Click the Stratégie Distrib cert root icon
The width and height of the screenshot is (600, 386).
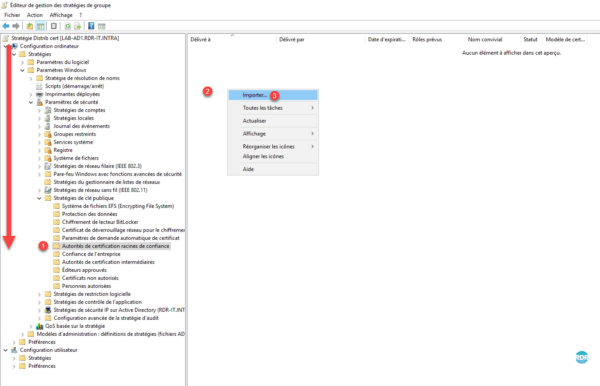5,38
